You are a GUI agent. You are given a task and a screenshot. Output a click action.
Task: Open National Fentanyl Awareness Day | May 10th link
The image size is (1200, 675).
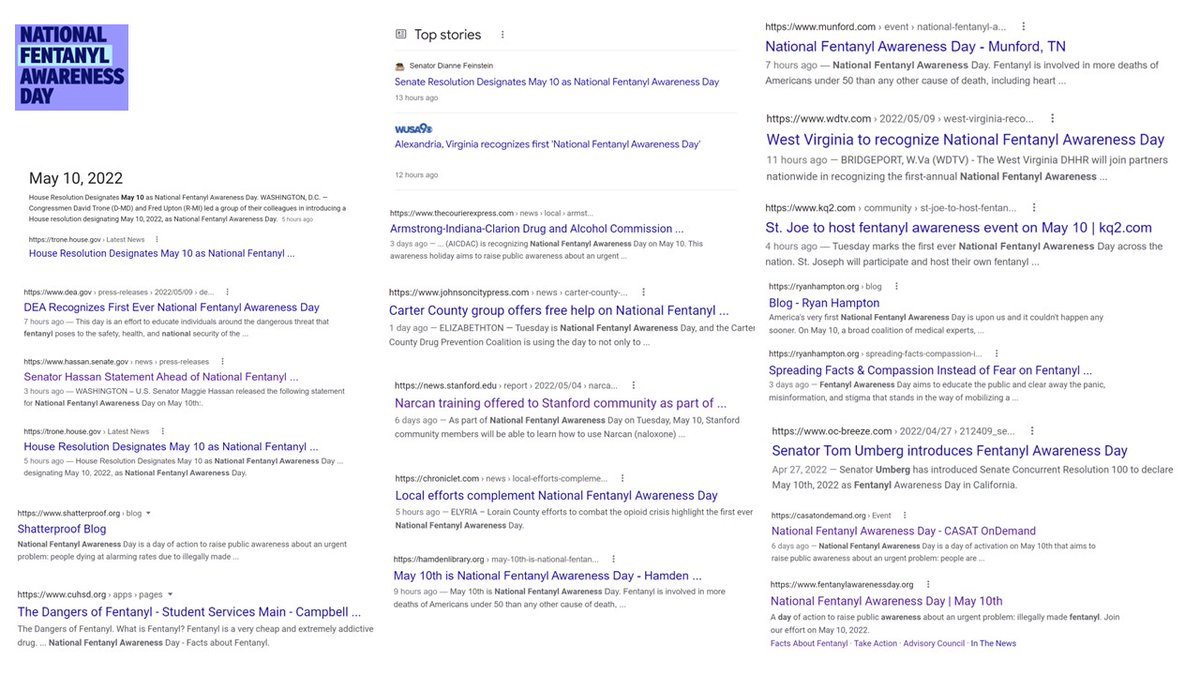click(887, 602)
